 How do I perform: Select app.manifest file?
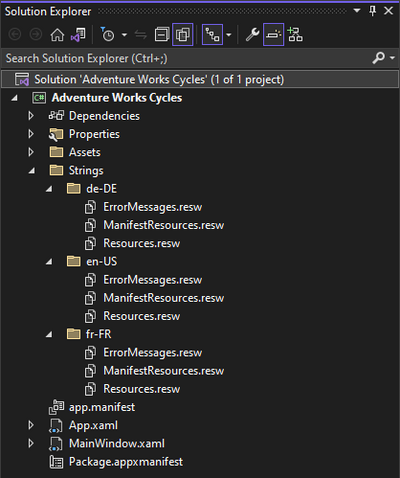tap(102, 407)
